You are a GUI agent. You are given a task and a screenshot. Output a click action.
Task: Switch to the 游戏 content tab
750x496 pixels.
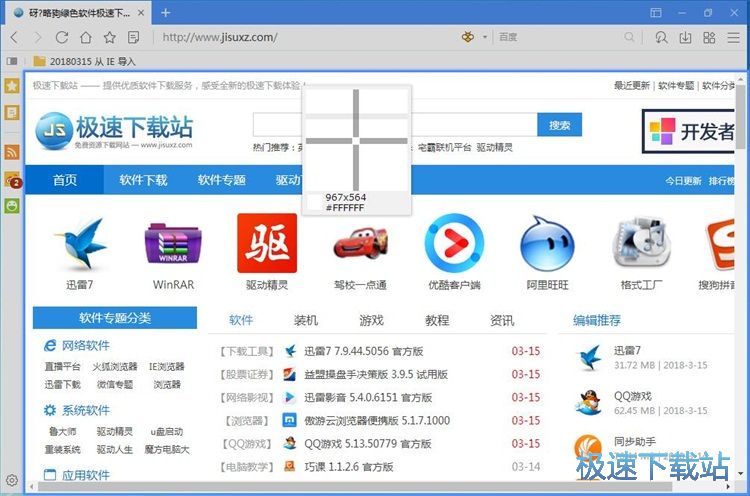pyautogui.click(x=372, y=320)
